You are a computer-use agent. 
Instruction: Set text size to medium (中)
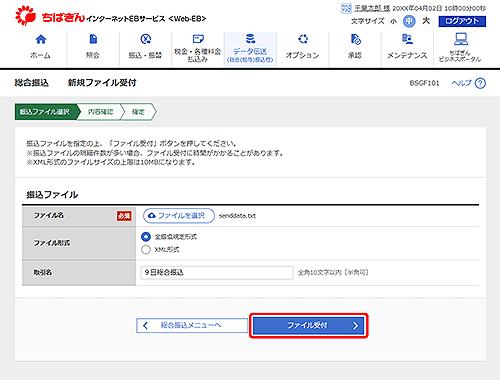(x=409, y=21)
